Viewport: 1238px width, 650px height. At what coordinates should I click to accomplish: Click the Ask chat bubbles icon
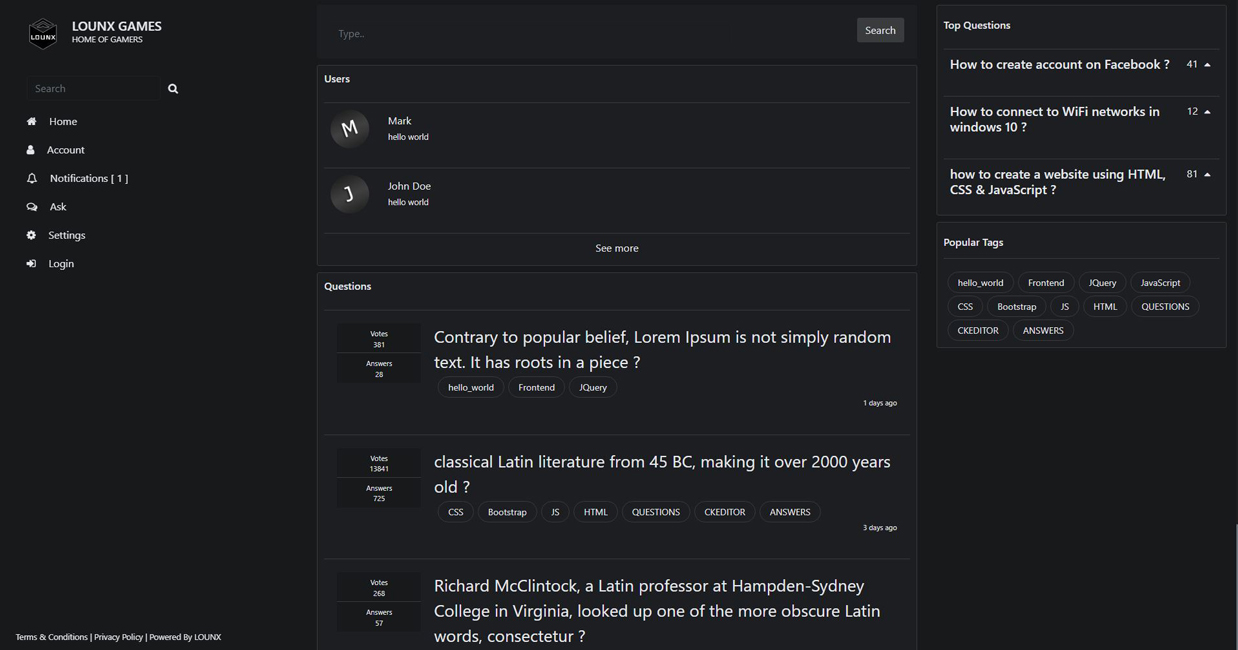(x=31, y=207)
